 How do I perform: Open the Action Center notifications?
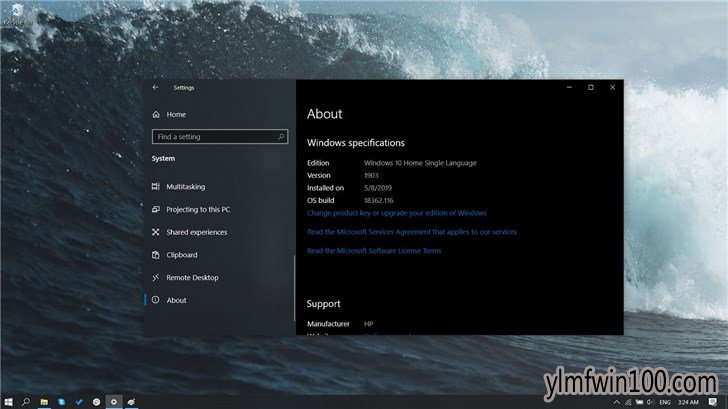[713, 402]
